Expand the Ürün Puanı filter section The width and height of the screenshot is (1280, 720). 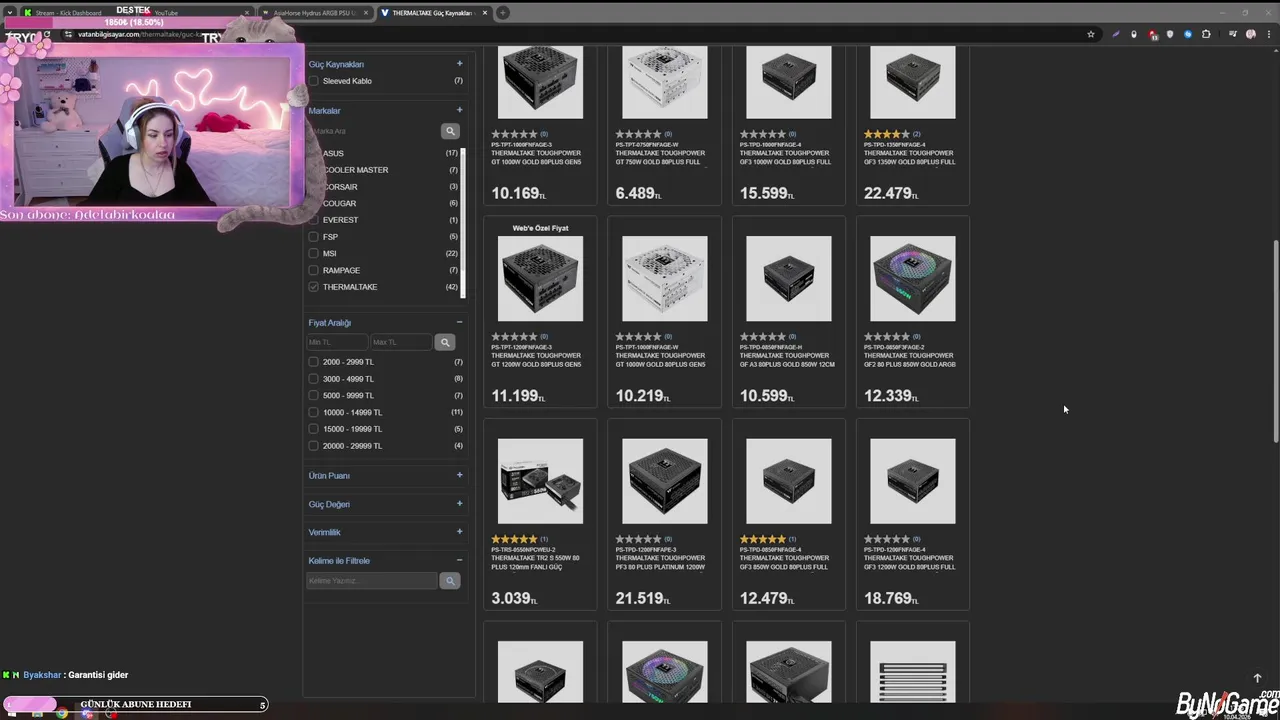pos(459,475)
